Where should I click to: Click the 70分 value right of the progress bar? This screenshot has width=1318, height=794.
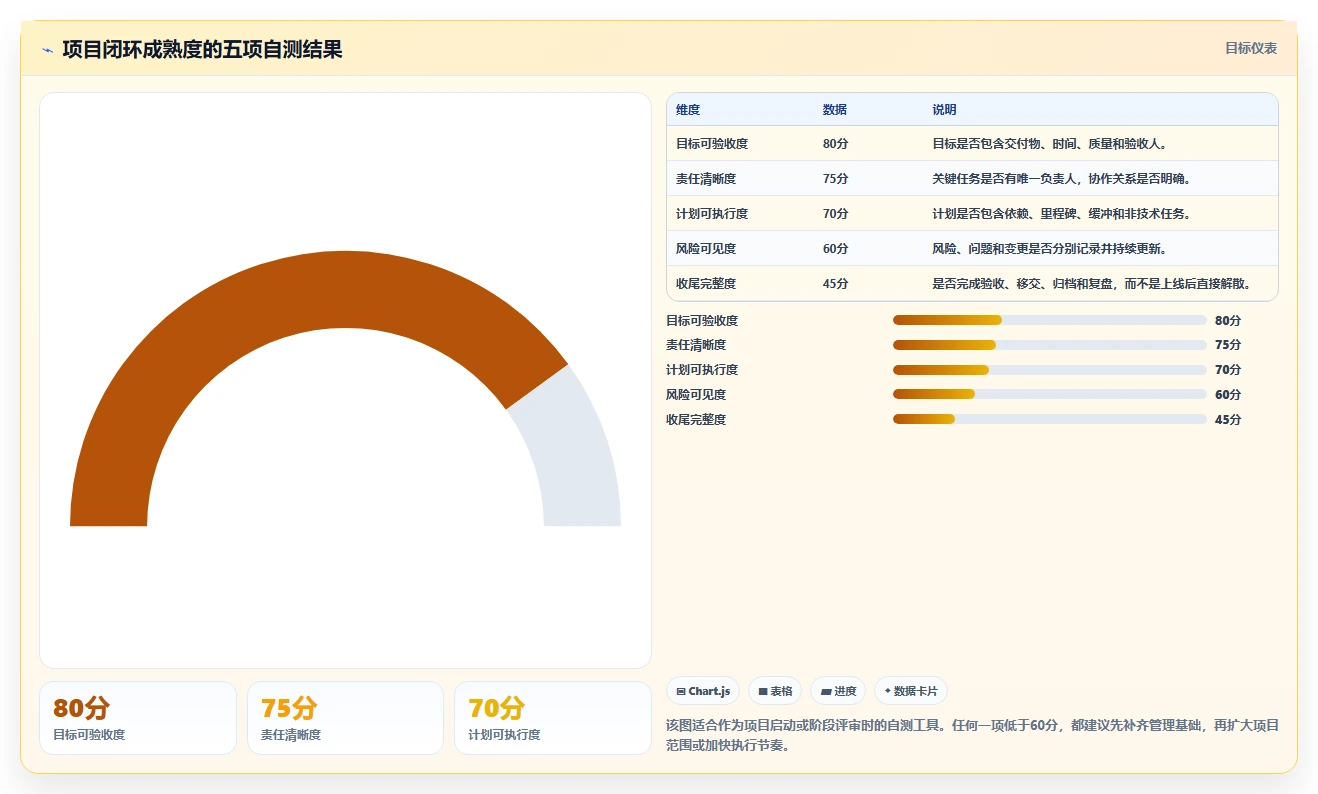coord(1228,370)
